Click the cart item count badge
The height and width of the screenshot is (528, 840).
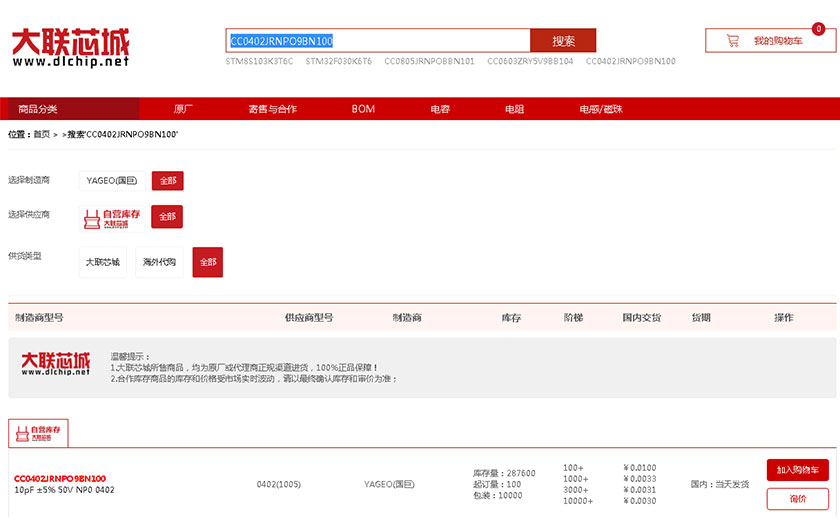coord(818,29)
